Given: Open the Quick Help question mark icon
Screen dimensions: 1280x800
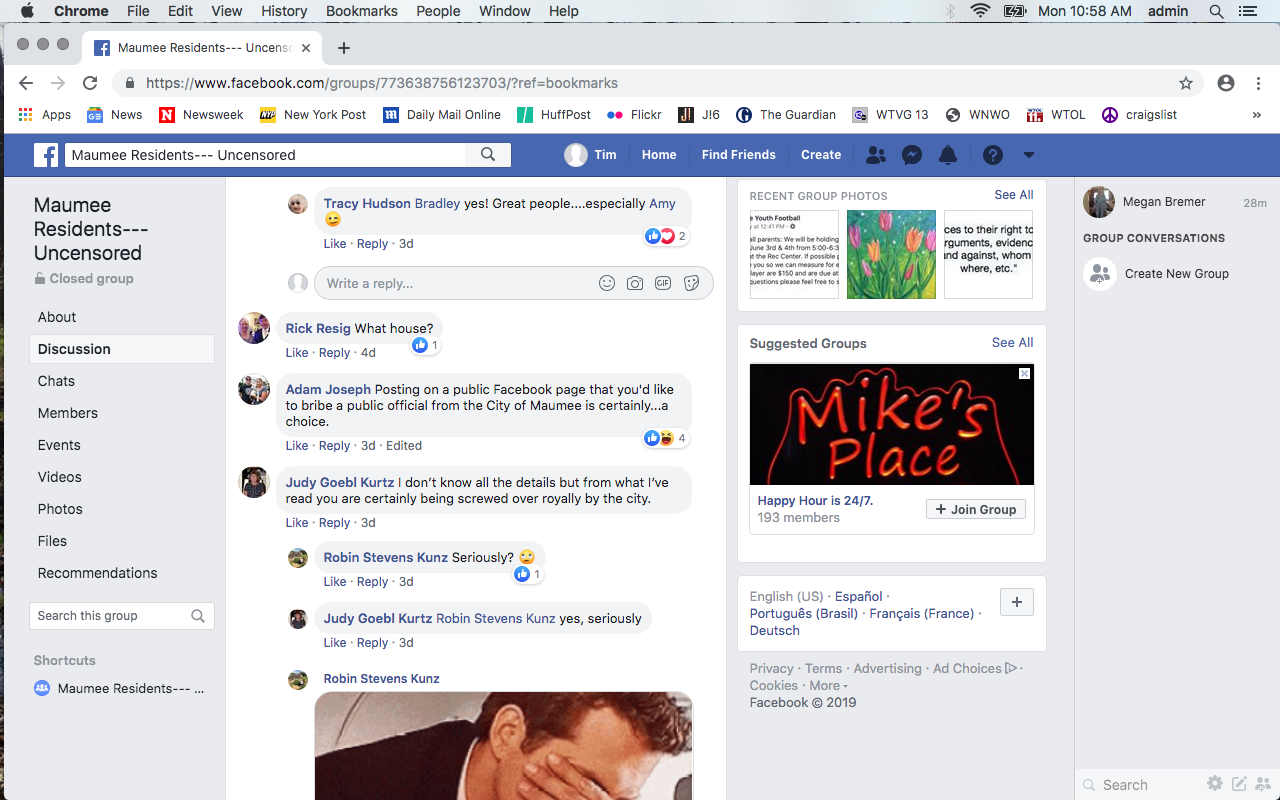Looking at the screenshot, I should click(x=992, y=155).
